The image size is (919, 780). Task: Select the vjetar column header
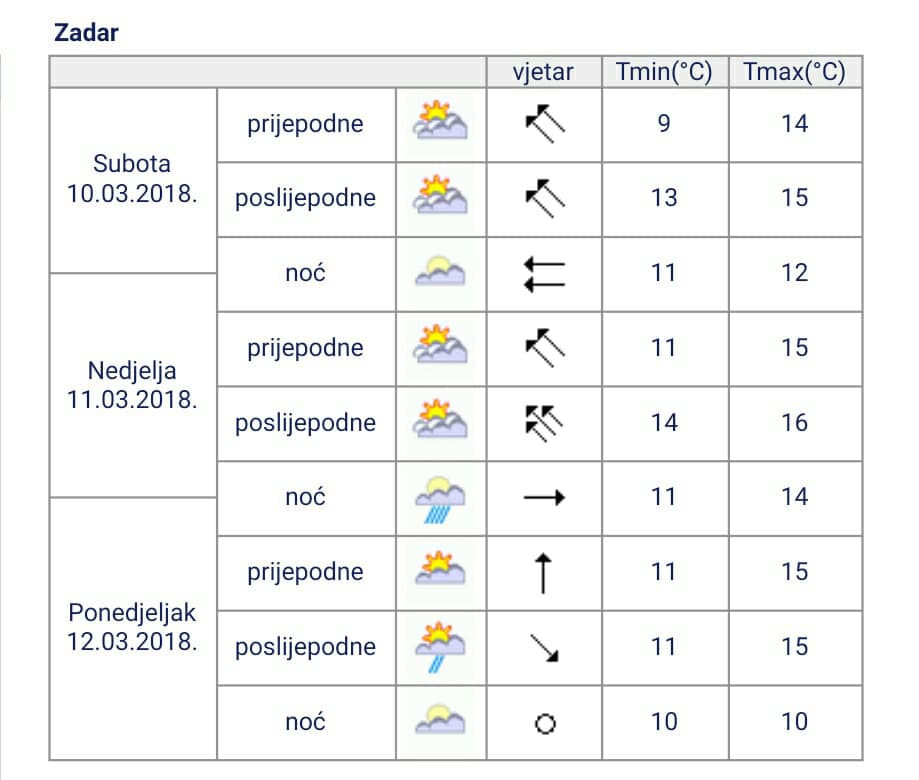pyautogui.click(x=543, y=72)
